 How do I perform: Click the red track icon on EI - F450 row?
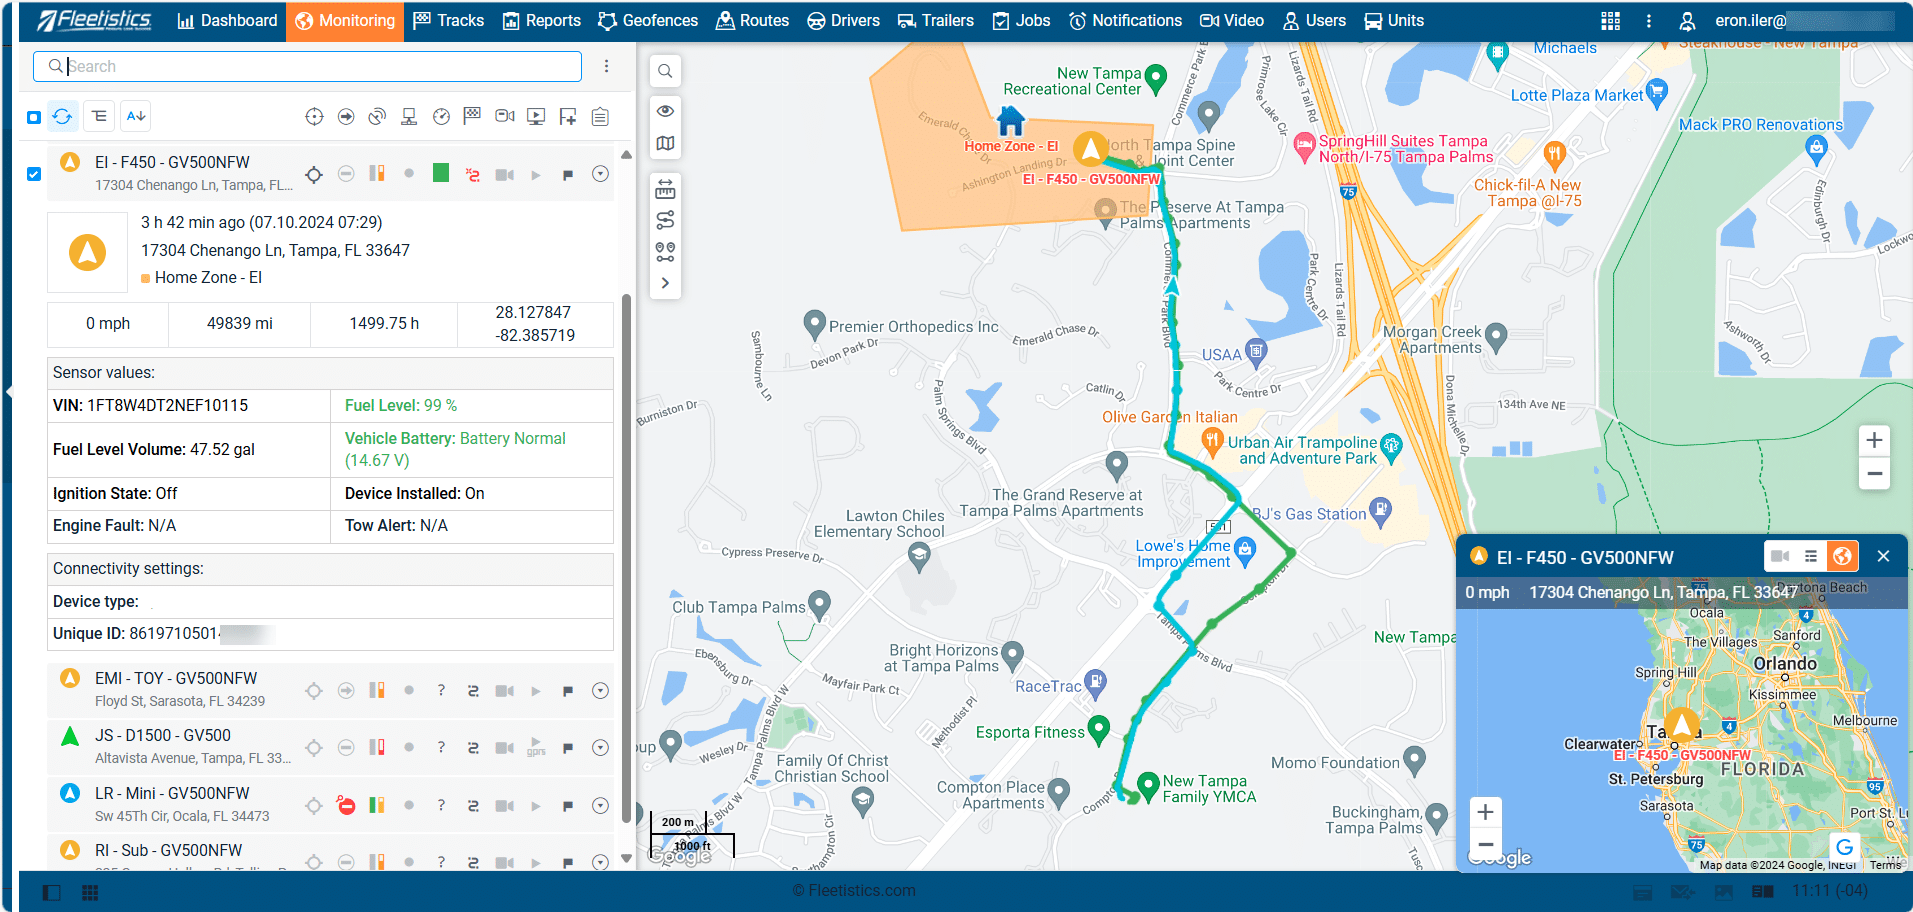click(473, 175)
